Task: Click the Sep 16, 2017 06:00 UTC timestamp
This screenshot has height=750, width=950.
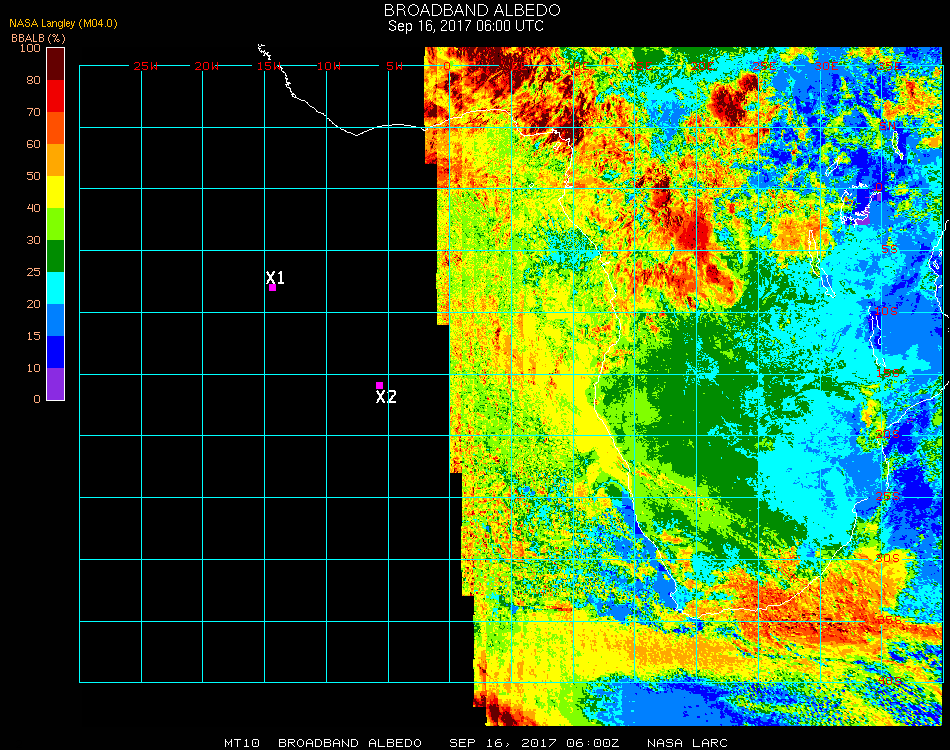Action: (x=466, y=26)
